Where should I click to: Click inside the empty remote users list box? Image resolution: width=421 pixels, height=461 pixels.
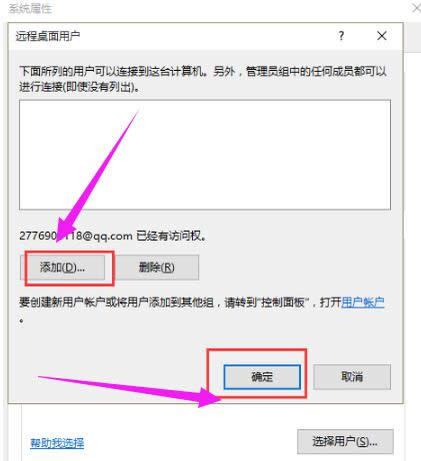click(x=205, y=155)
